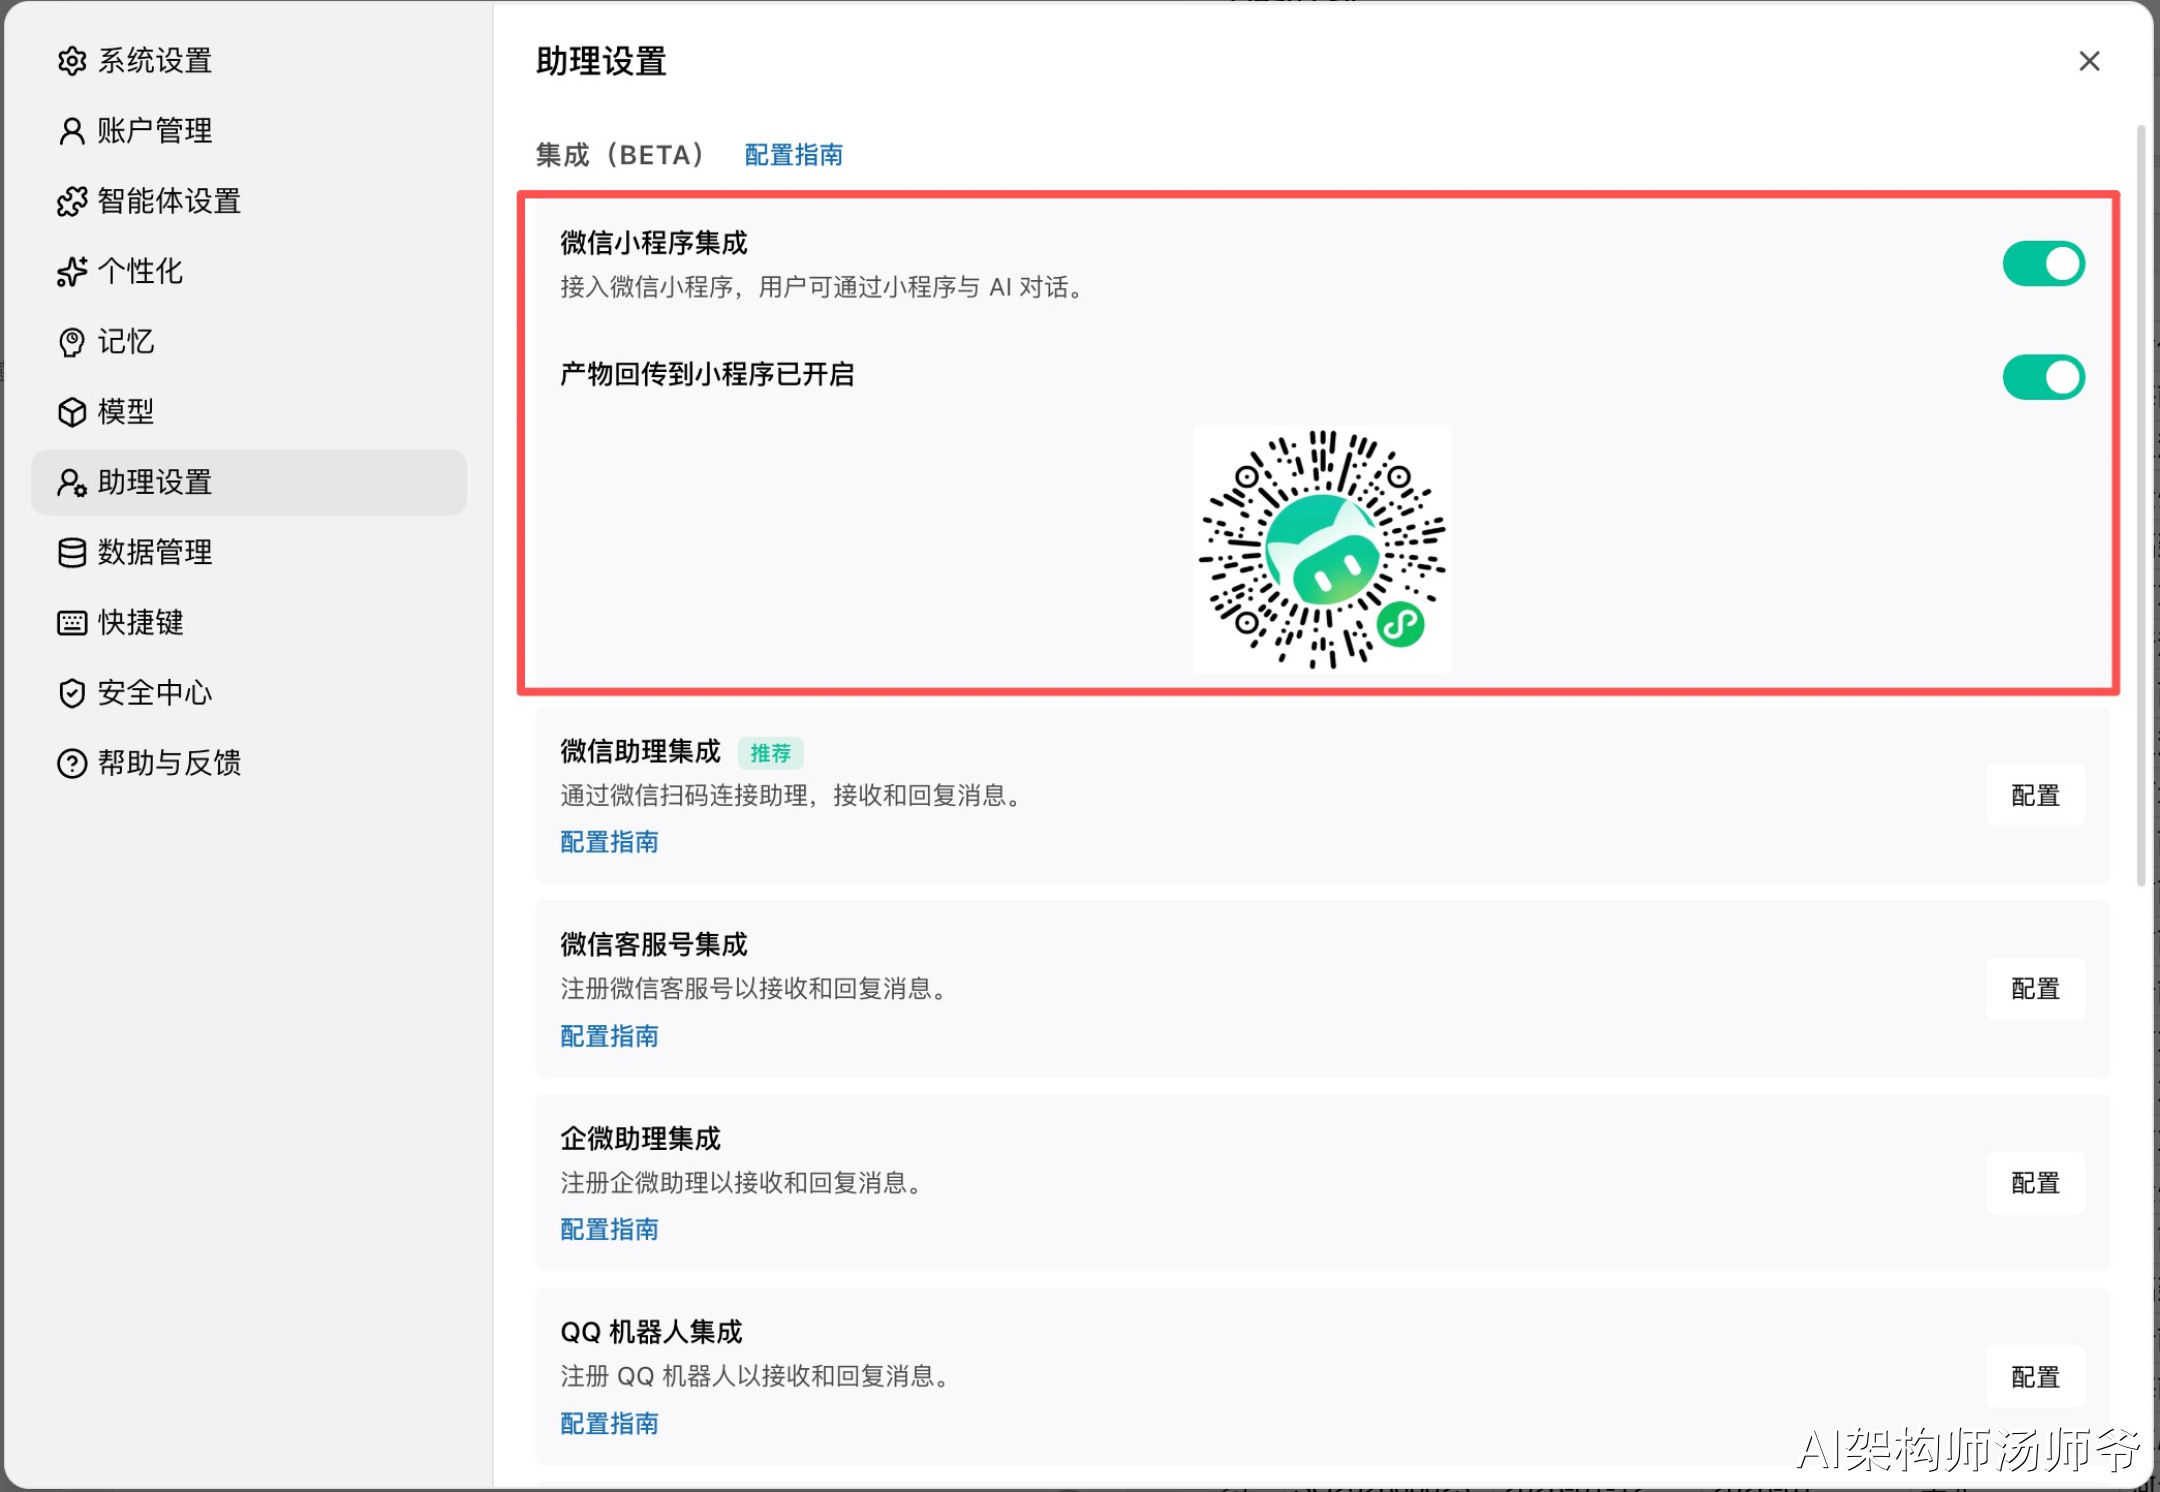Viewport: 2160px width, 1492px height.
Task: Click the 微信助理集成 heading
Action: (640, 751)
